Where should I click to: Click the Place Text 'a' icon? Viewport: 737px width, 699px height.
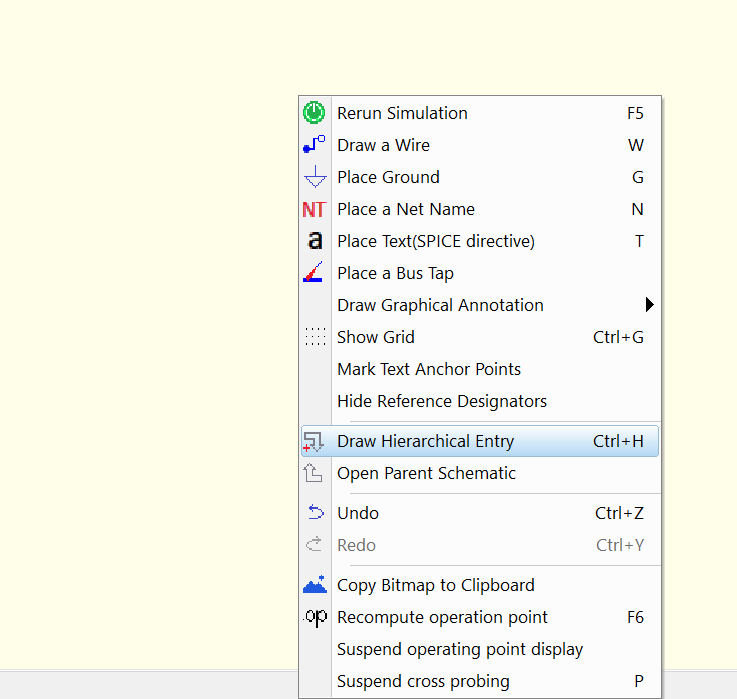point(314,241)
